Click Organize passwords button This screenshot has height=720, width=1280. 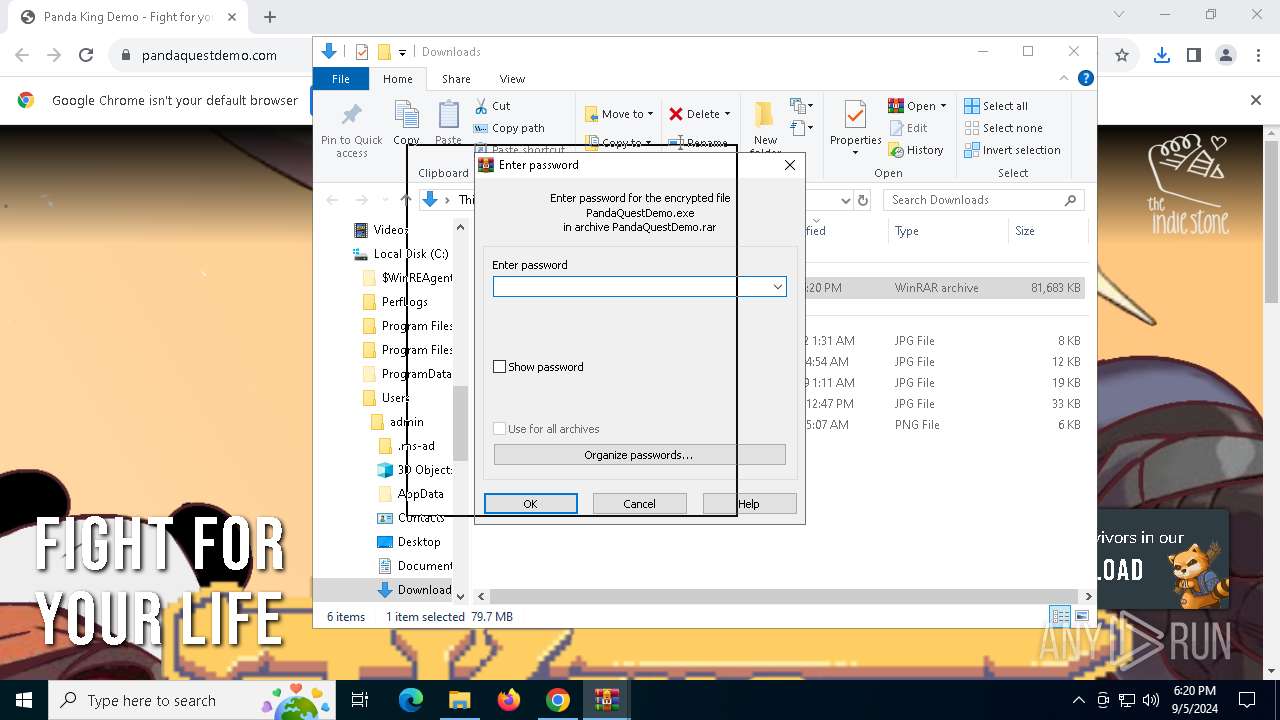pos(639,455)
